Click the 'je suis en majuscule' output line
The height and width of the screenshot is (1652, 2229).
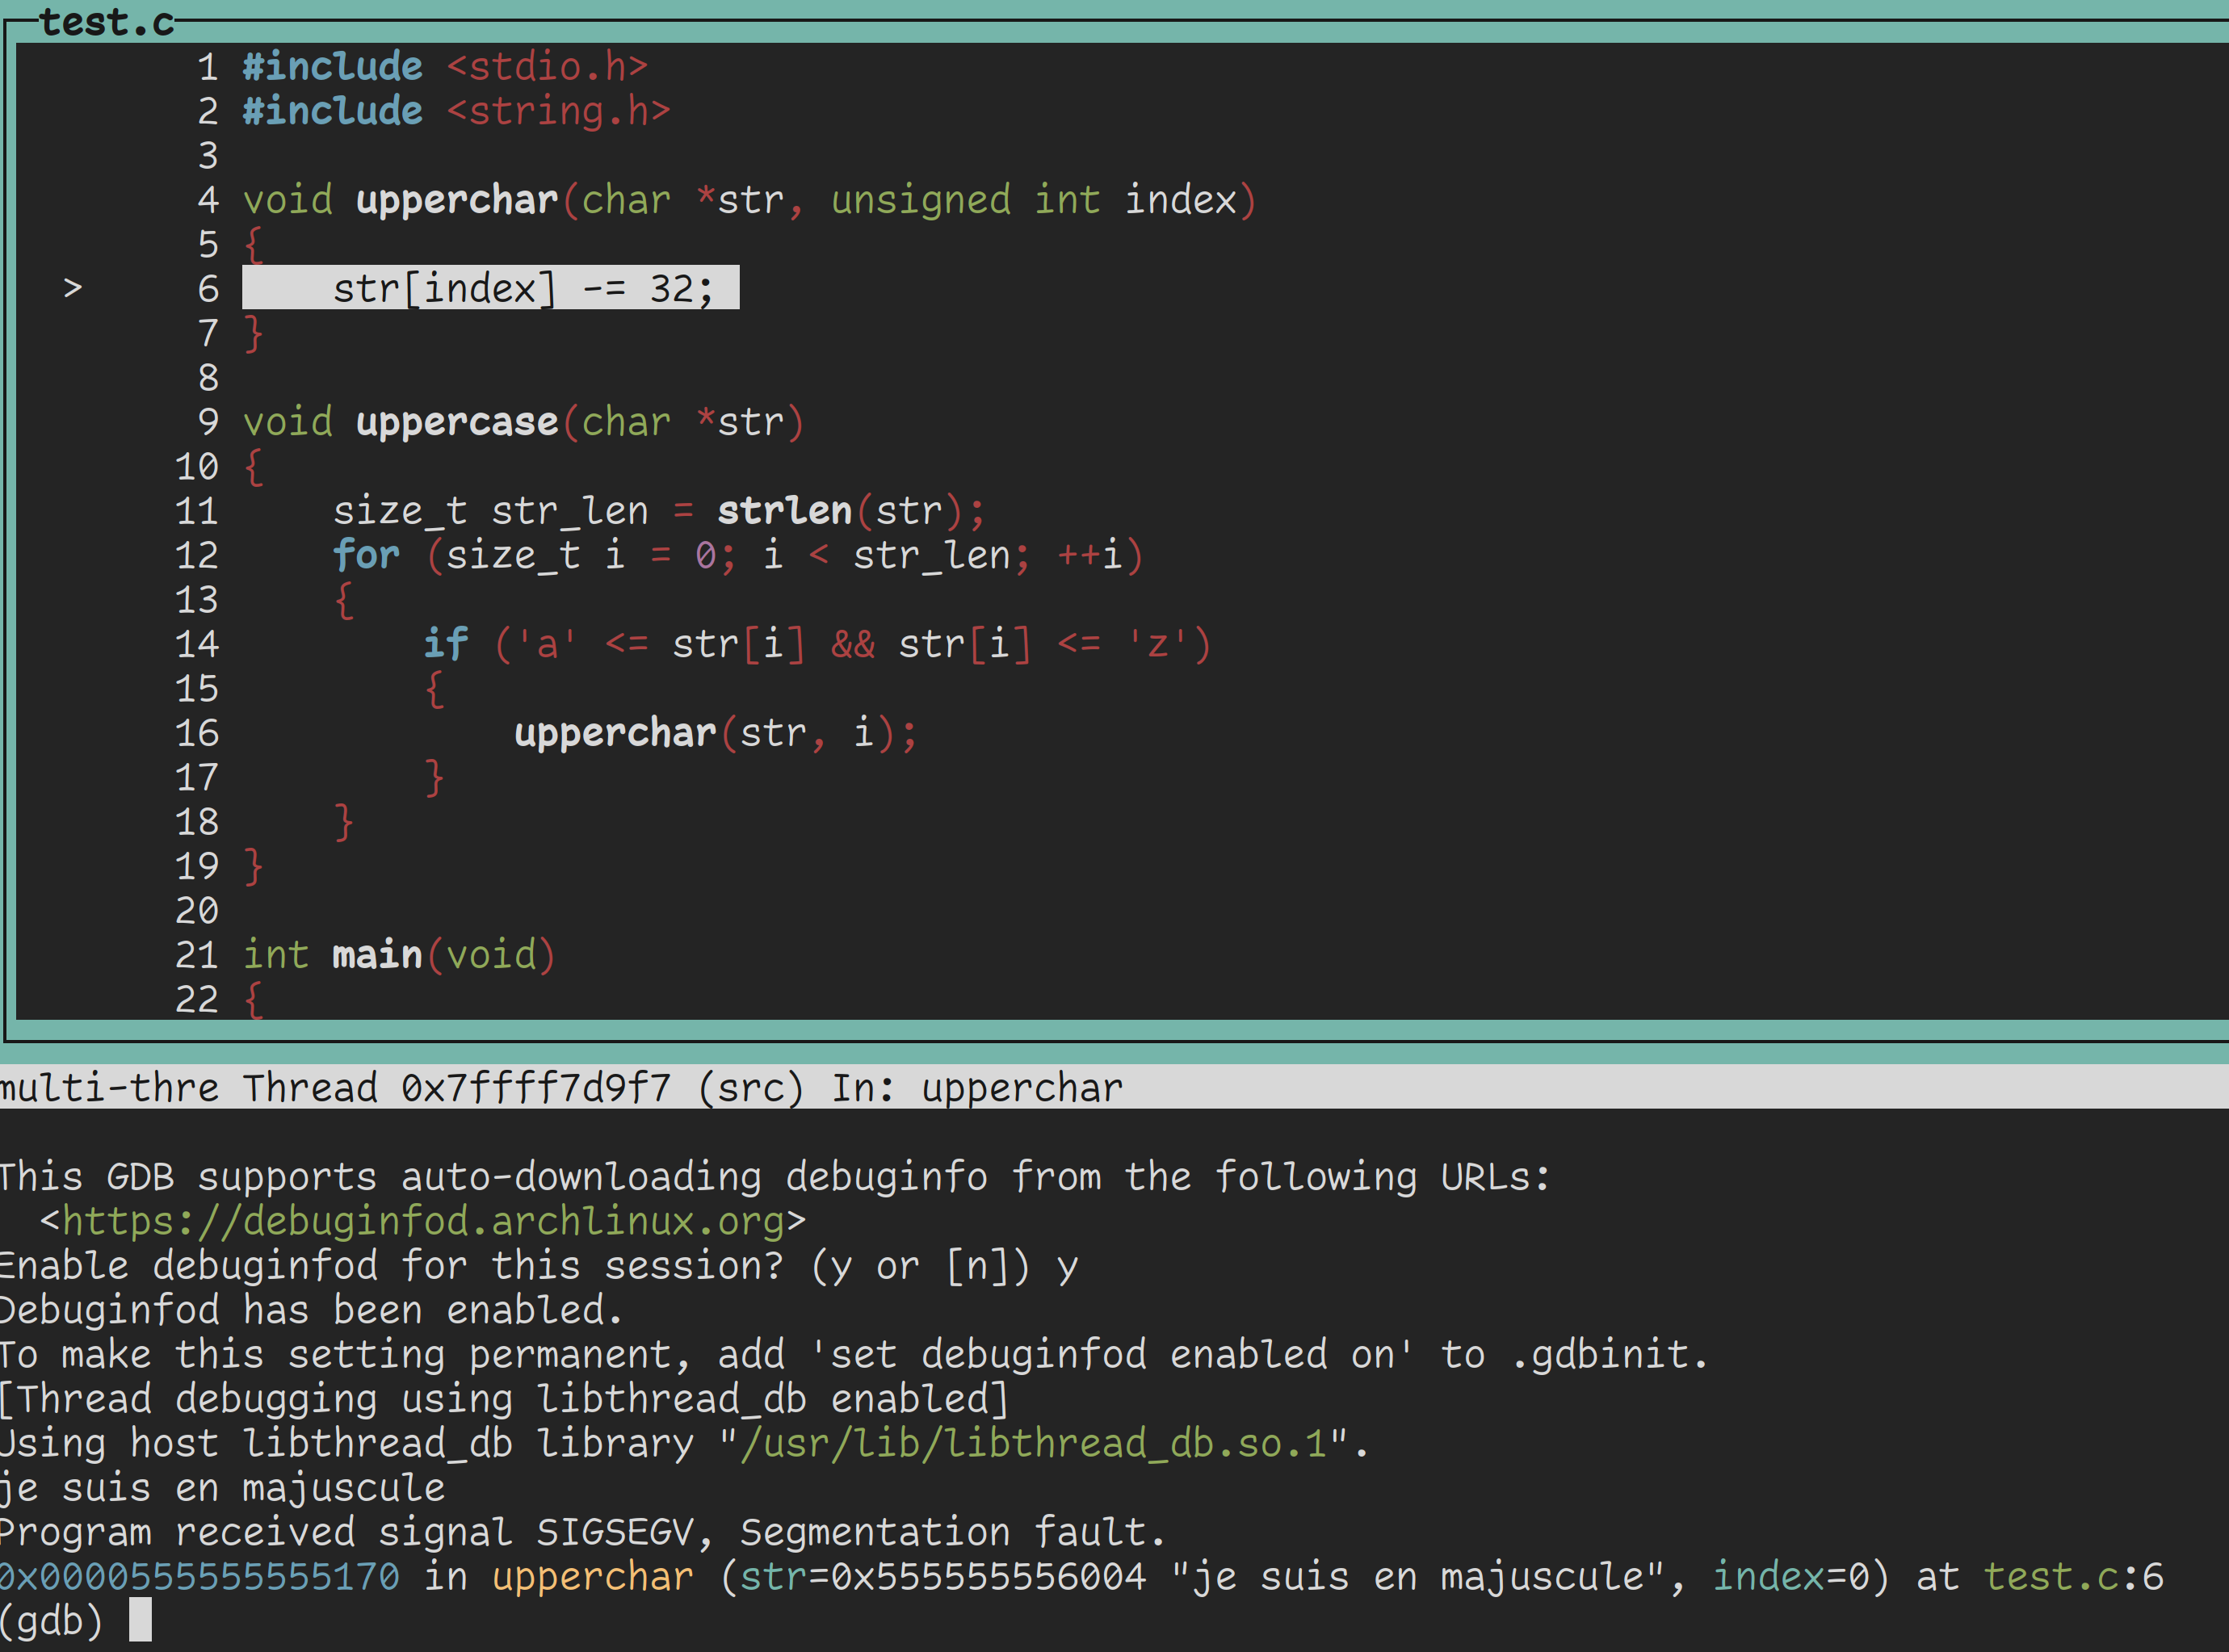[222, 1488]
